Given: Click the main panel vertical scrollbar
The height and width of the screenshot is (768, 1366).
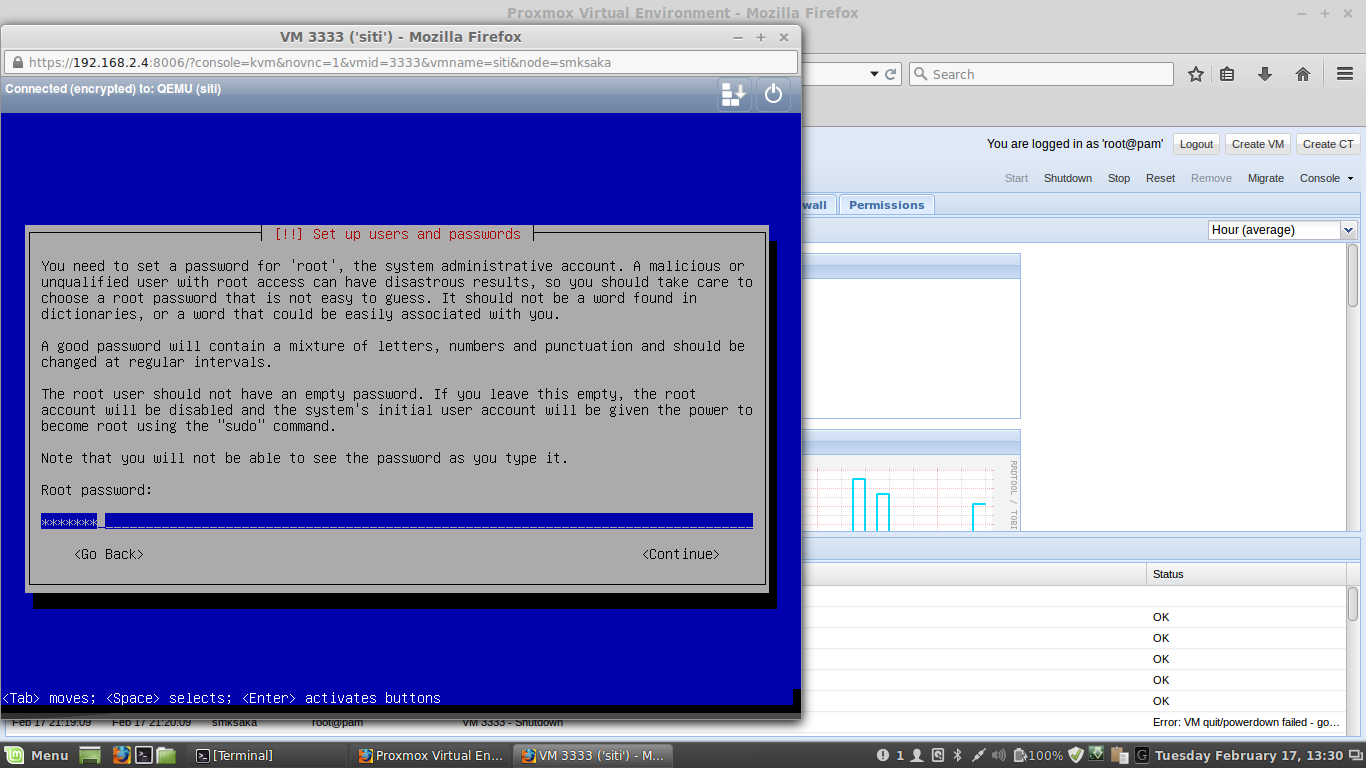Looking at the screenshot, I should pos(1353,385).
